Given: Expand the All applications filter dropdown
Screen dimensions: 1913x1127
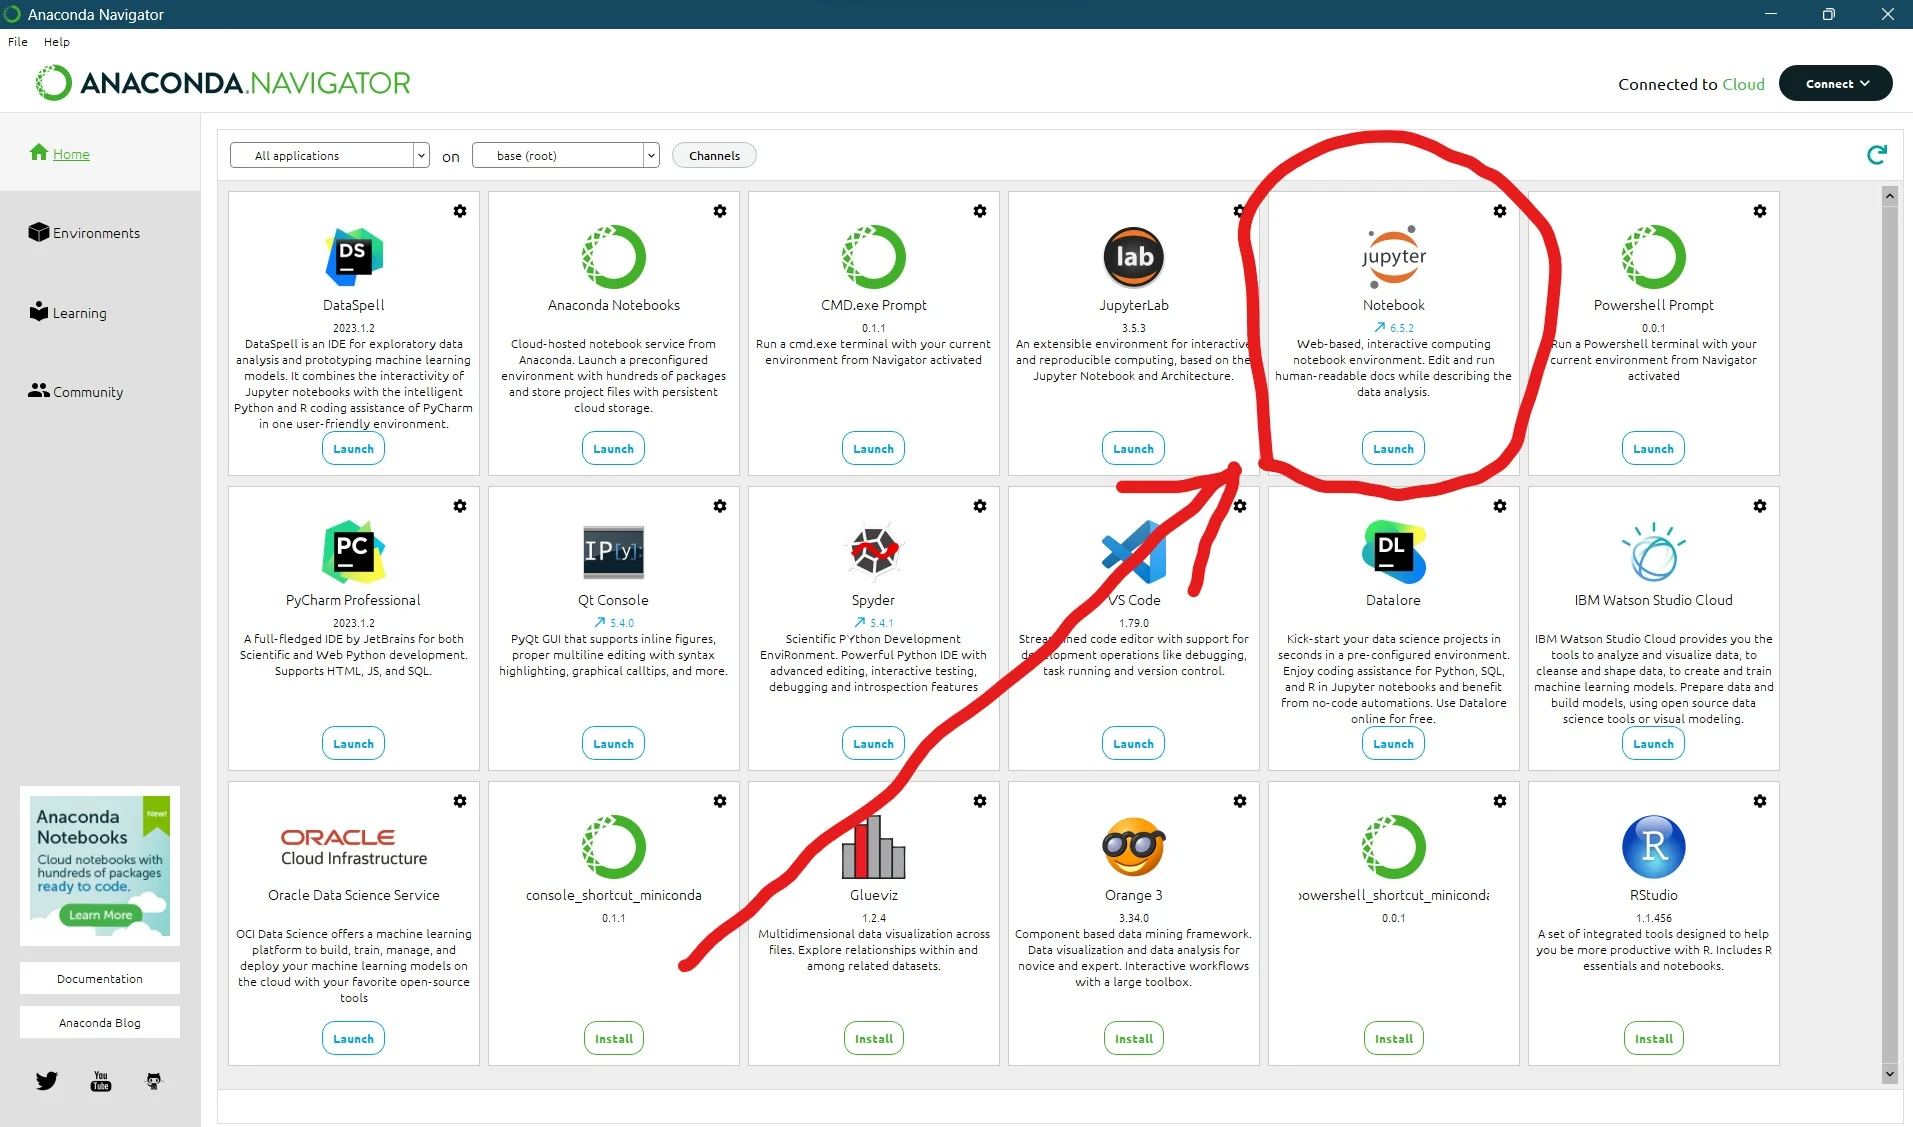Looking at the screenshot, I should [x=330, y=155].
